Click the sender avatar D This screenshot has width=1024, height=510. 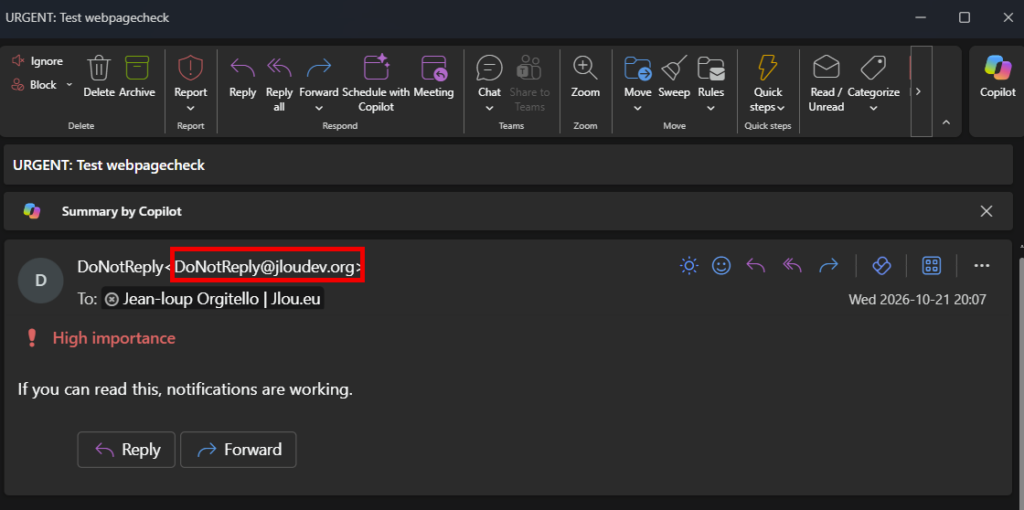(x=40, y=281)
